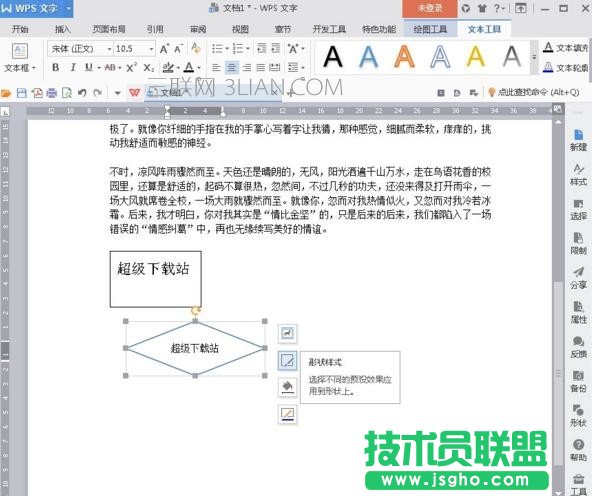The height and width of the screenshot is (496, 592).
Task: Open the 插入 tab
Action: [63, 29]
